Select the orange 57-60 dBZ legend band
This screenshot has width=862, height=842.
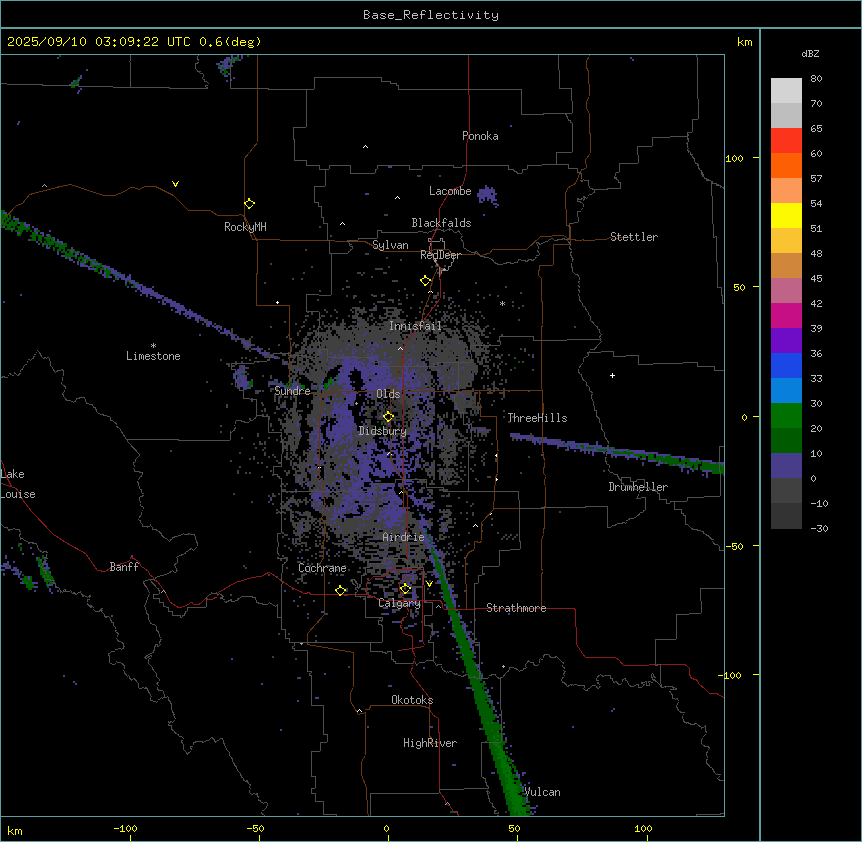coord(786,165)
